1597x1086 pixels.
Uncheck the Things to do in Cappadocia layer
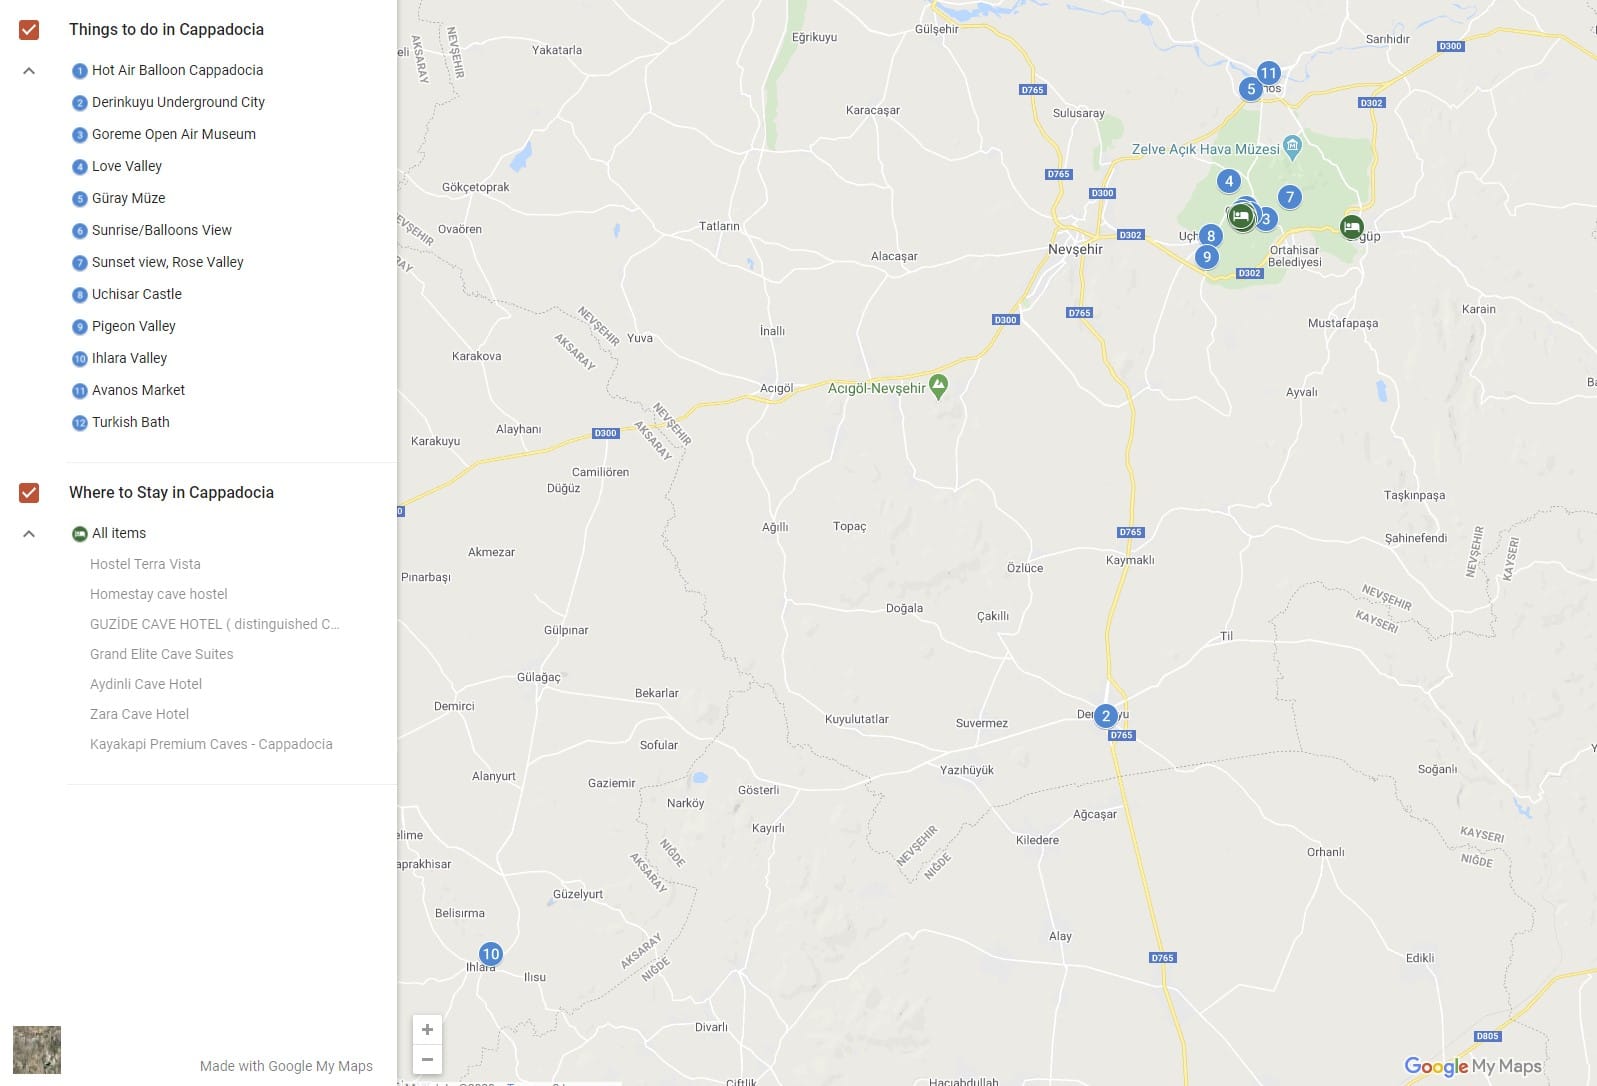tap(29, 30)
